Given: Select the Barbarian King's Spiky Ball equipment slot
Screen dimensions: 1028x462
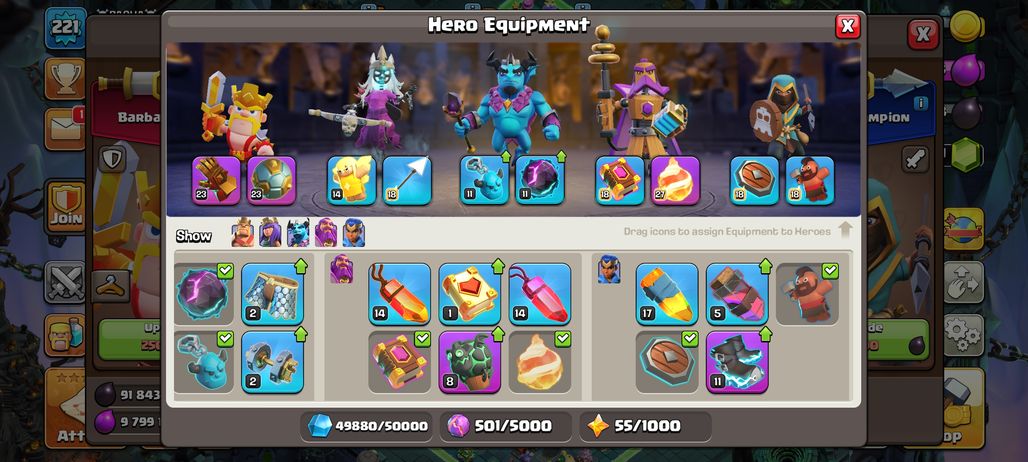Looking at the screenshot, I should coord(271,180).
